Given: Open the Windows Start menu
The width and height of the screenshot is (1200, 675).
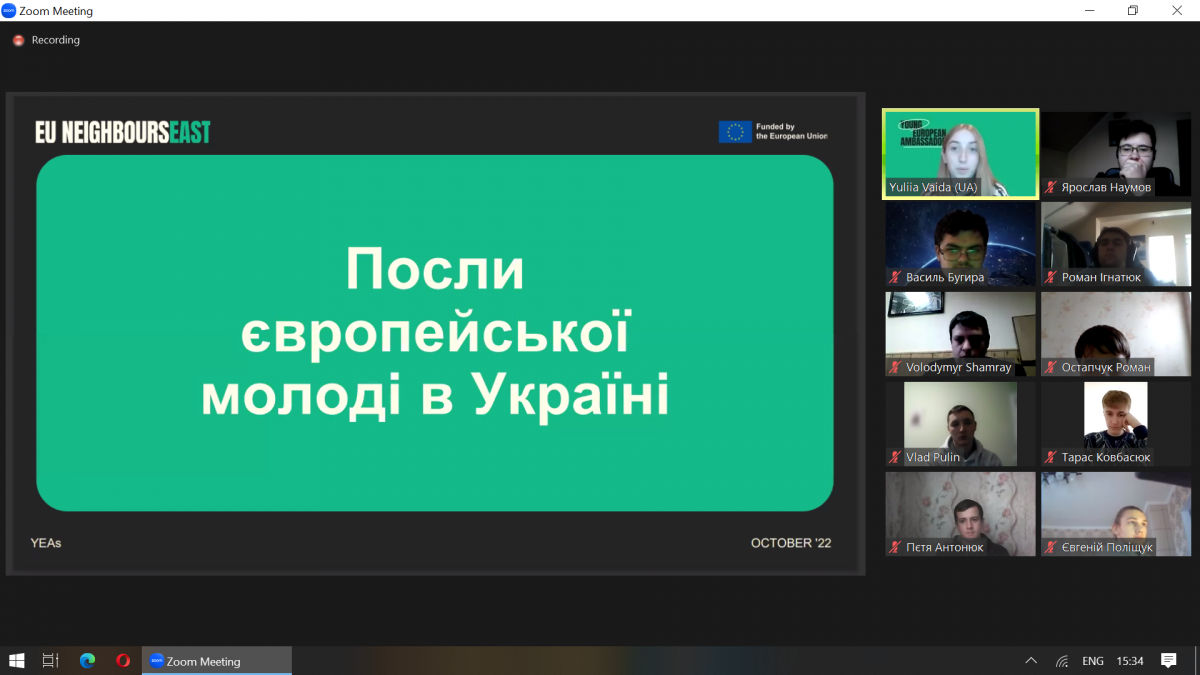Looking at the screenshot, I should point(17,661).
